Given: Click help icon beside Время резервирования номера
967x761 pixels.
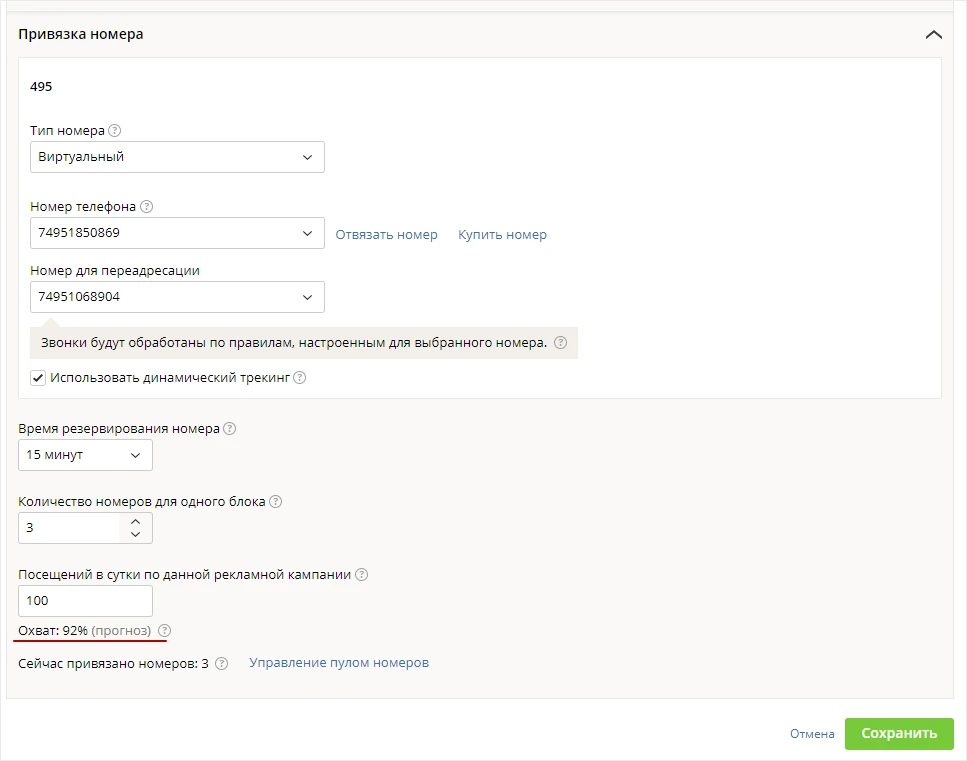Looking at the screenshot, I should [229, 429].
